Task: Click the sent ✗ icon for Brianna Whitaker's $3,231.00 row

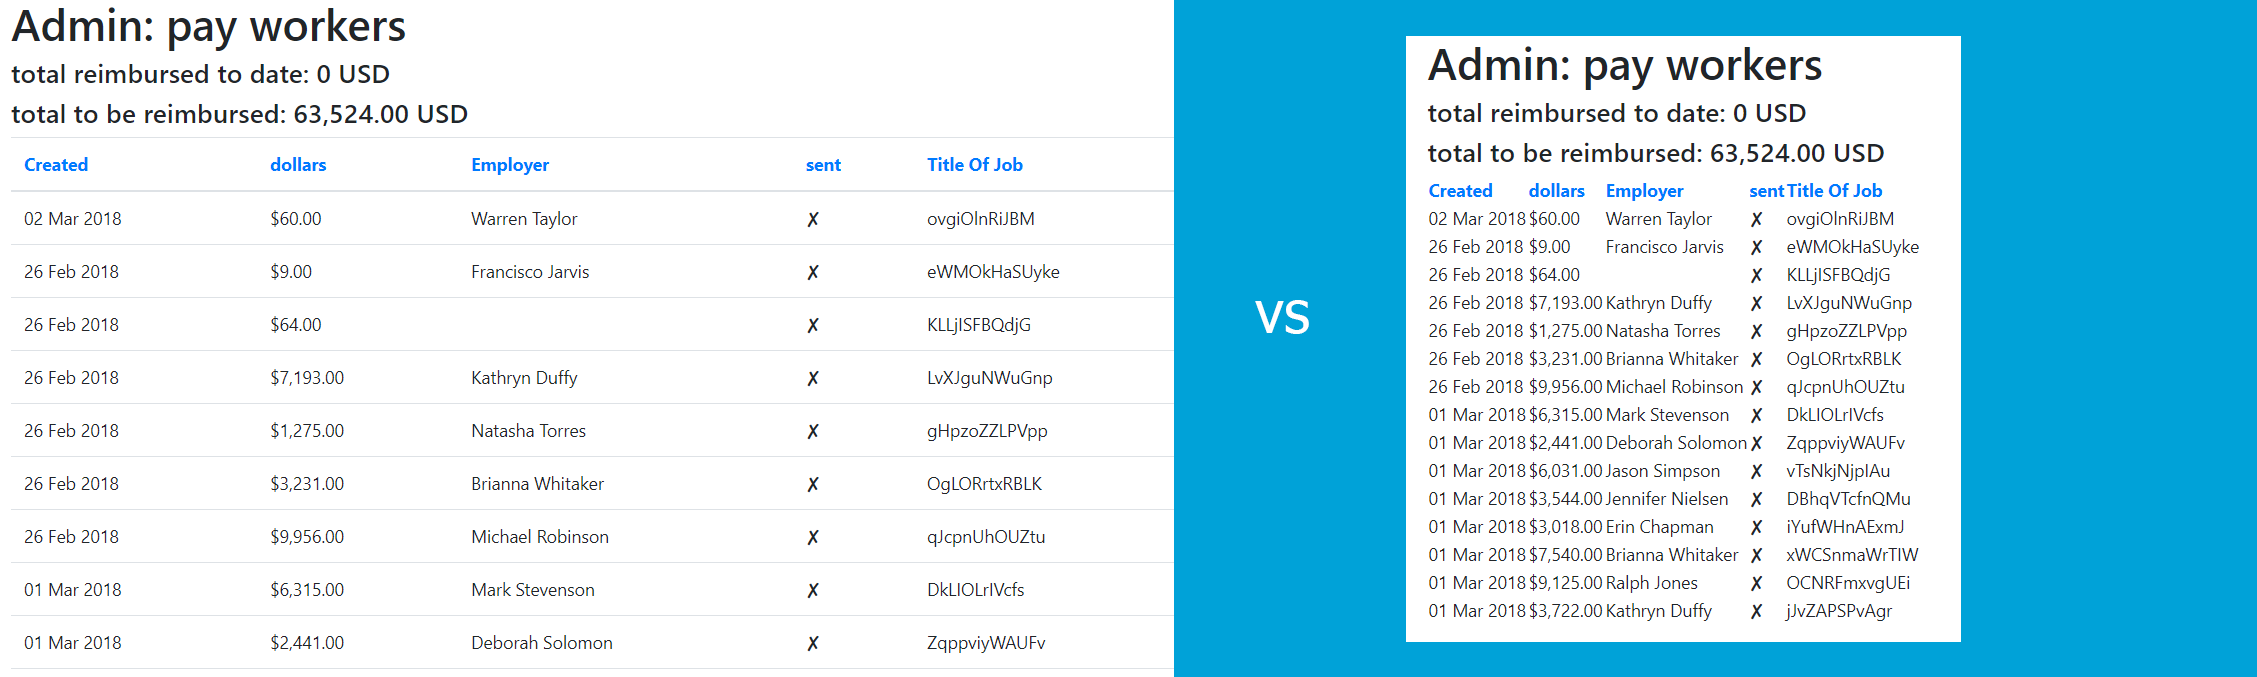Action: pos(813,483)
